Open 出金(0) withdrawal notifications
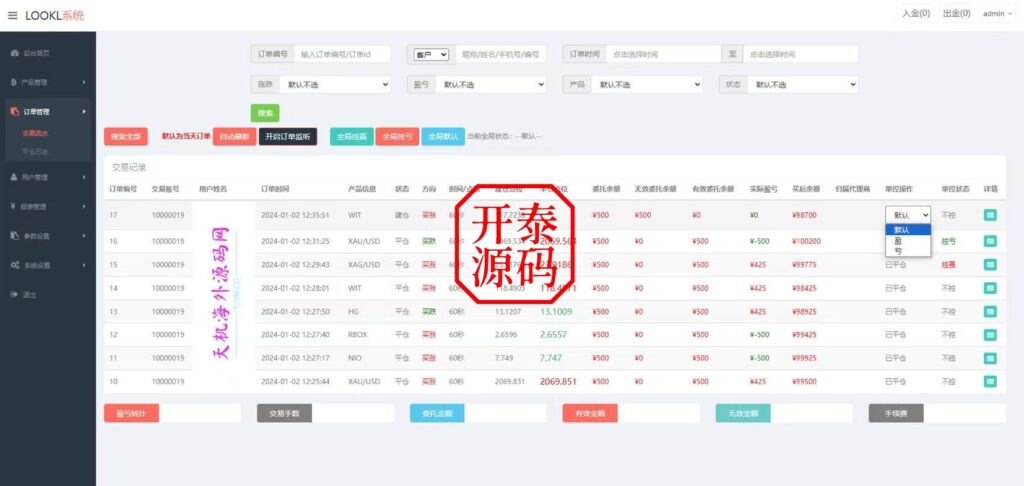The height and width of the screenshot is (486, 1024). pos(957,13)
